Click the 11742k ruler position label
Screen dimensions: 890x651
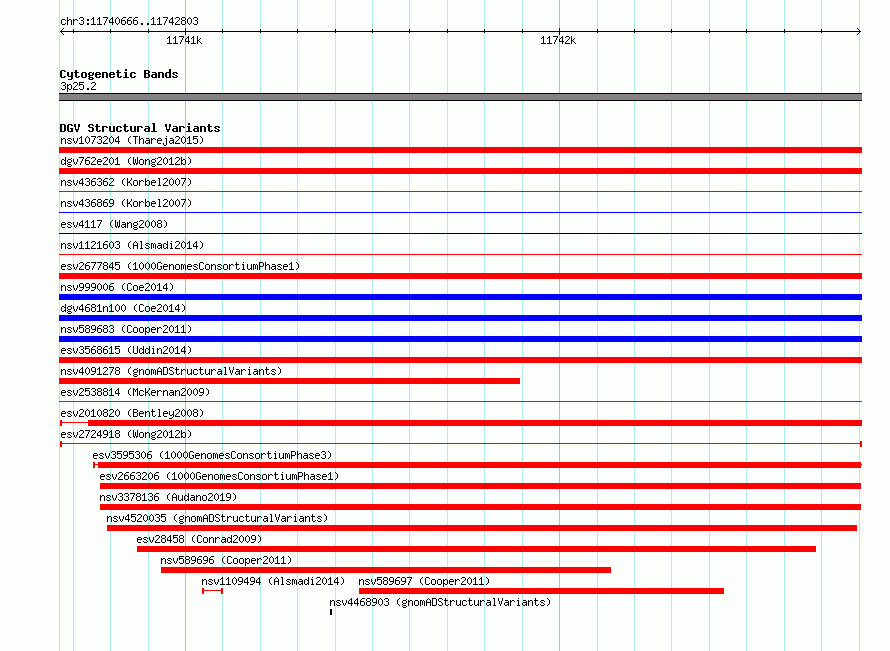point(558,40)
